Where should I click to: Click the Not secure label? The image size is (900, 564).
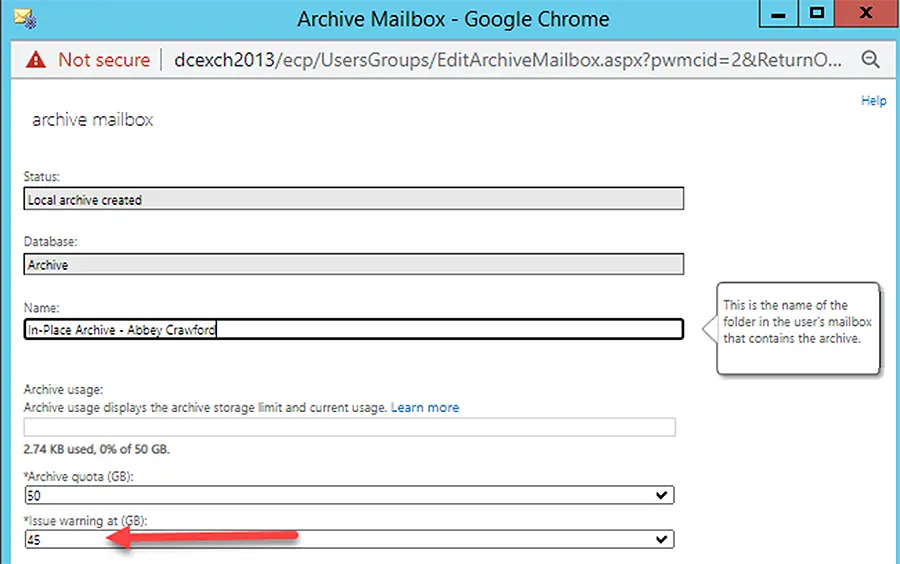104,60
